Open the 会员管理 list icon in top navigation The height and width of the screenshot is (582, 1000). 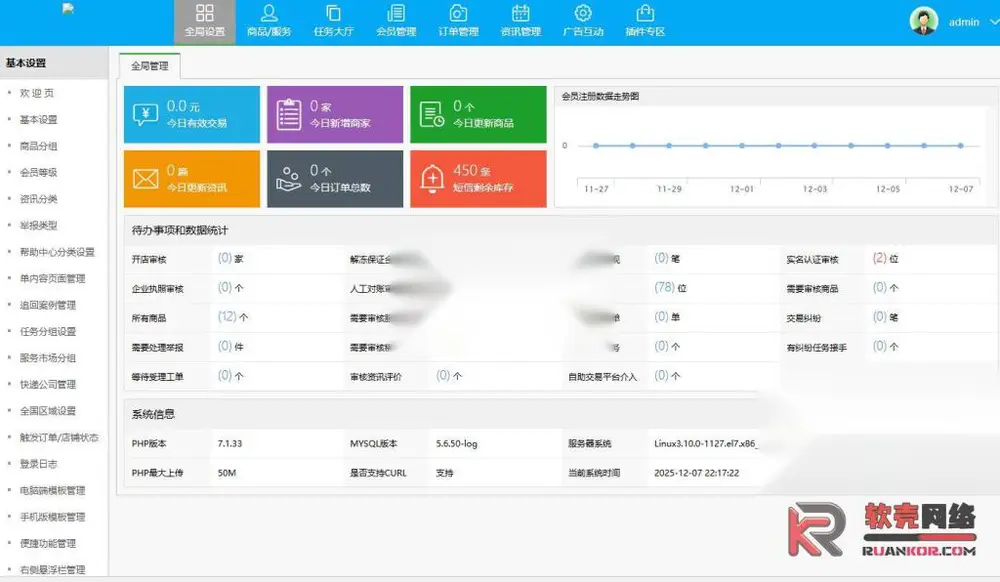coord(396,13)
